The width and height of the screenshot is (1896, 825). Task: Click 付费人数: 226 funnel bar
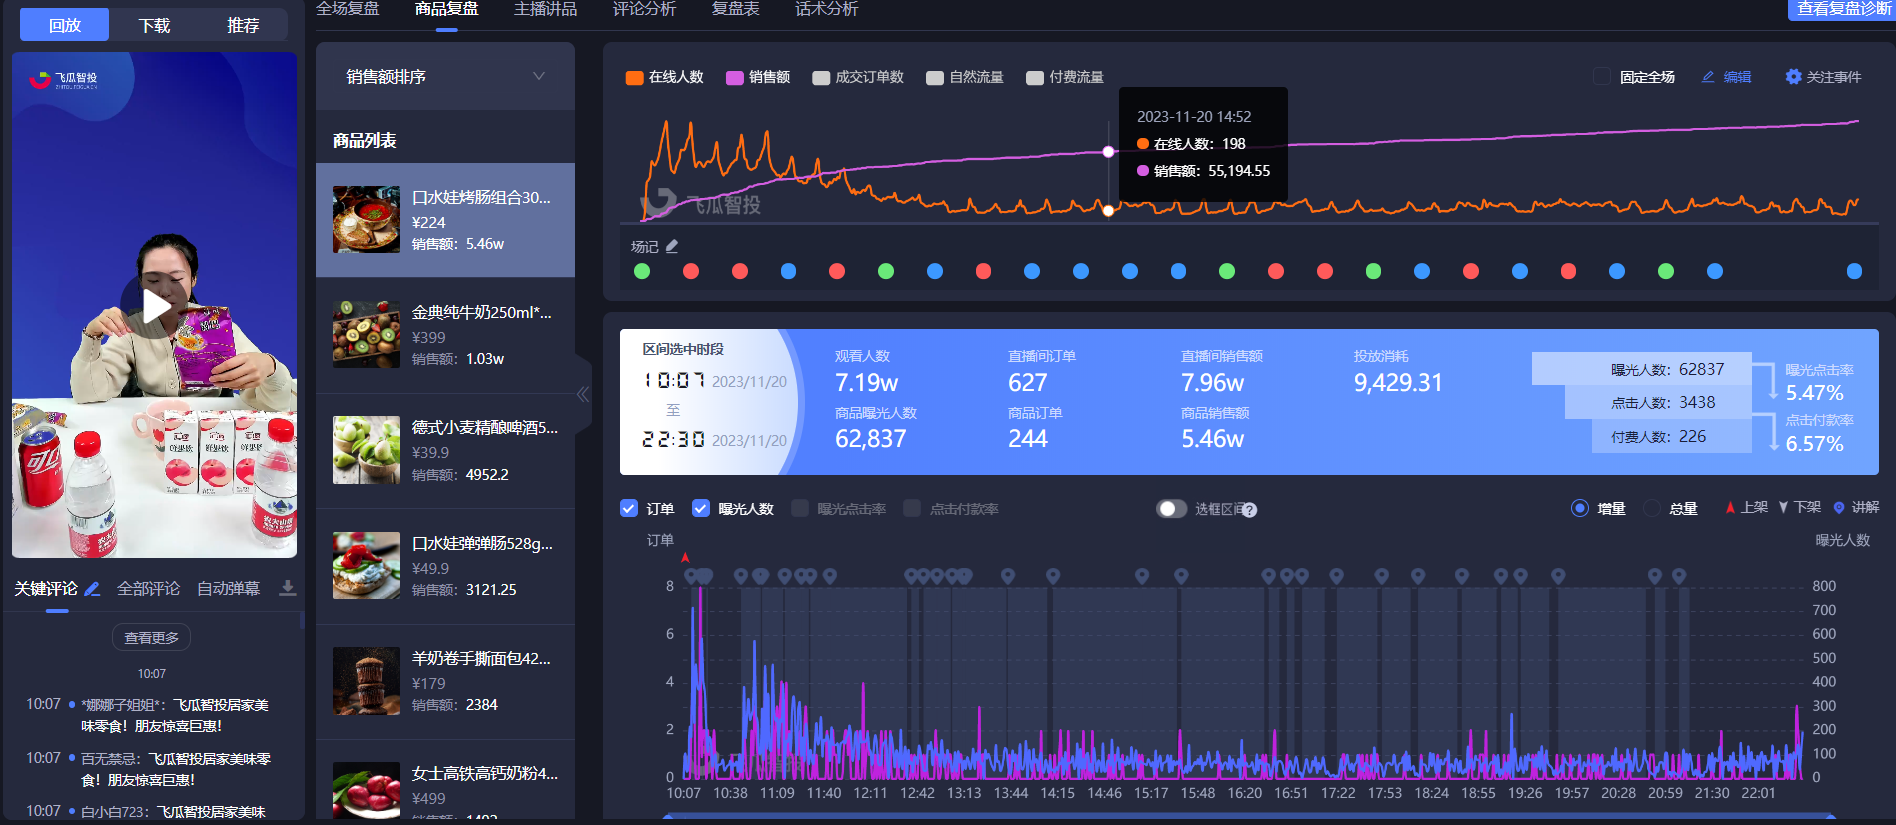coord(1672,436)
